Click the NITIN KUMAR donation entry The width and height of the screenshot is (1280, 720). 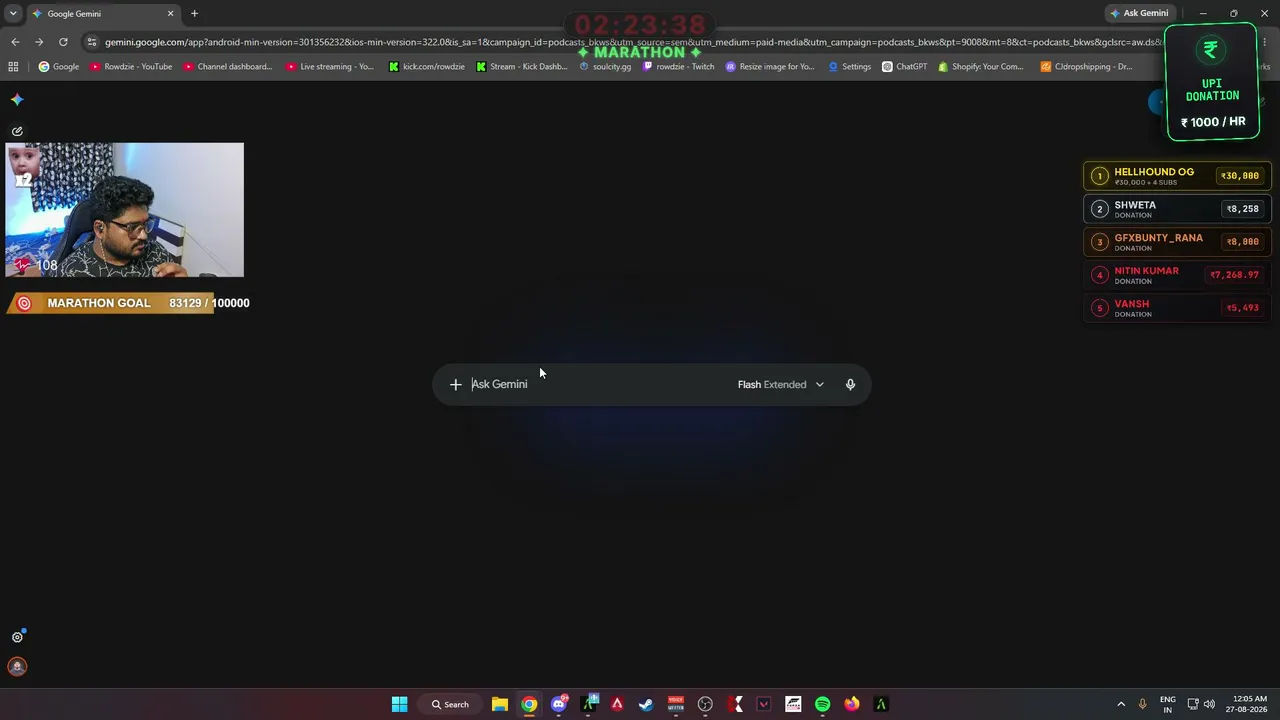(1177, 275)
